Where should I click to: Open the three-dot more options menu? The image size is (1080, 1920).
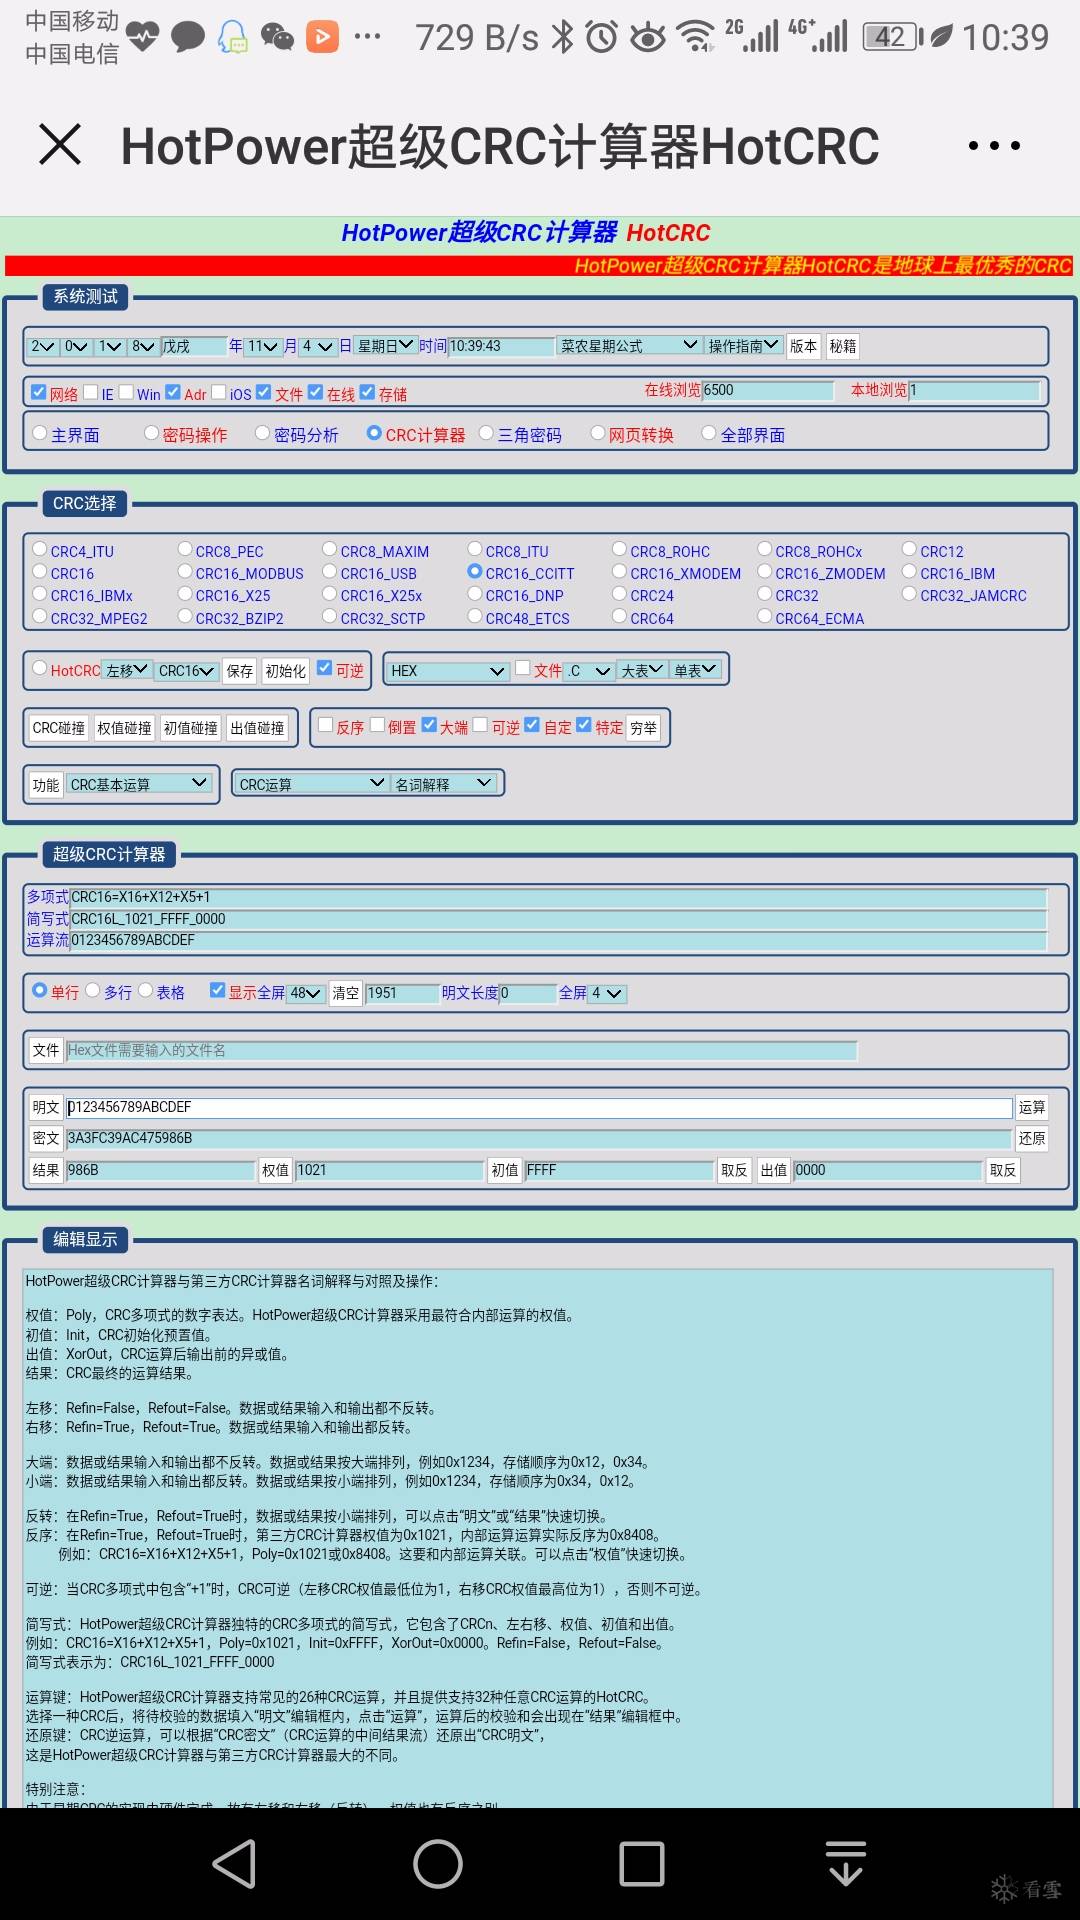(x=994, y=145)
